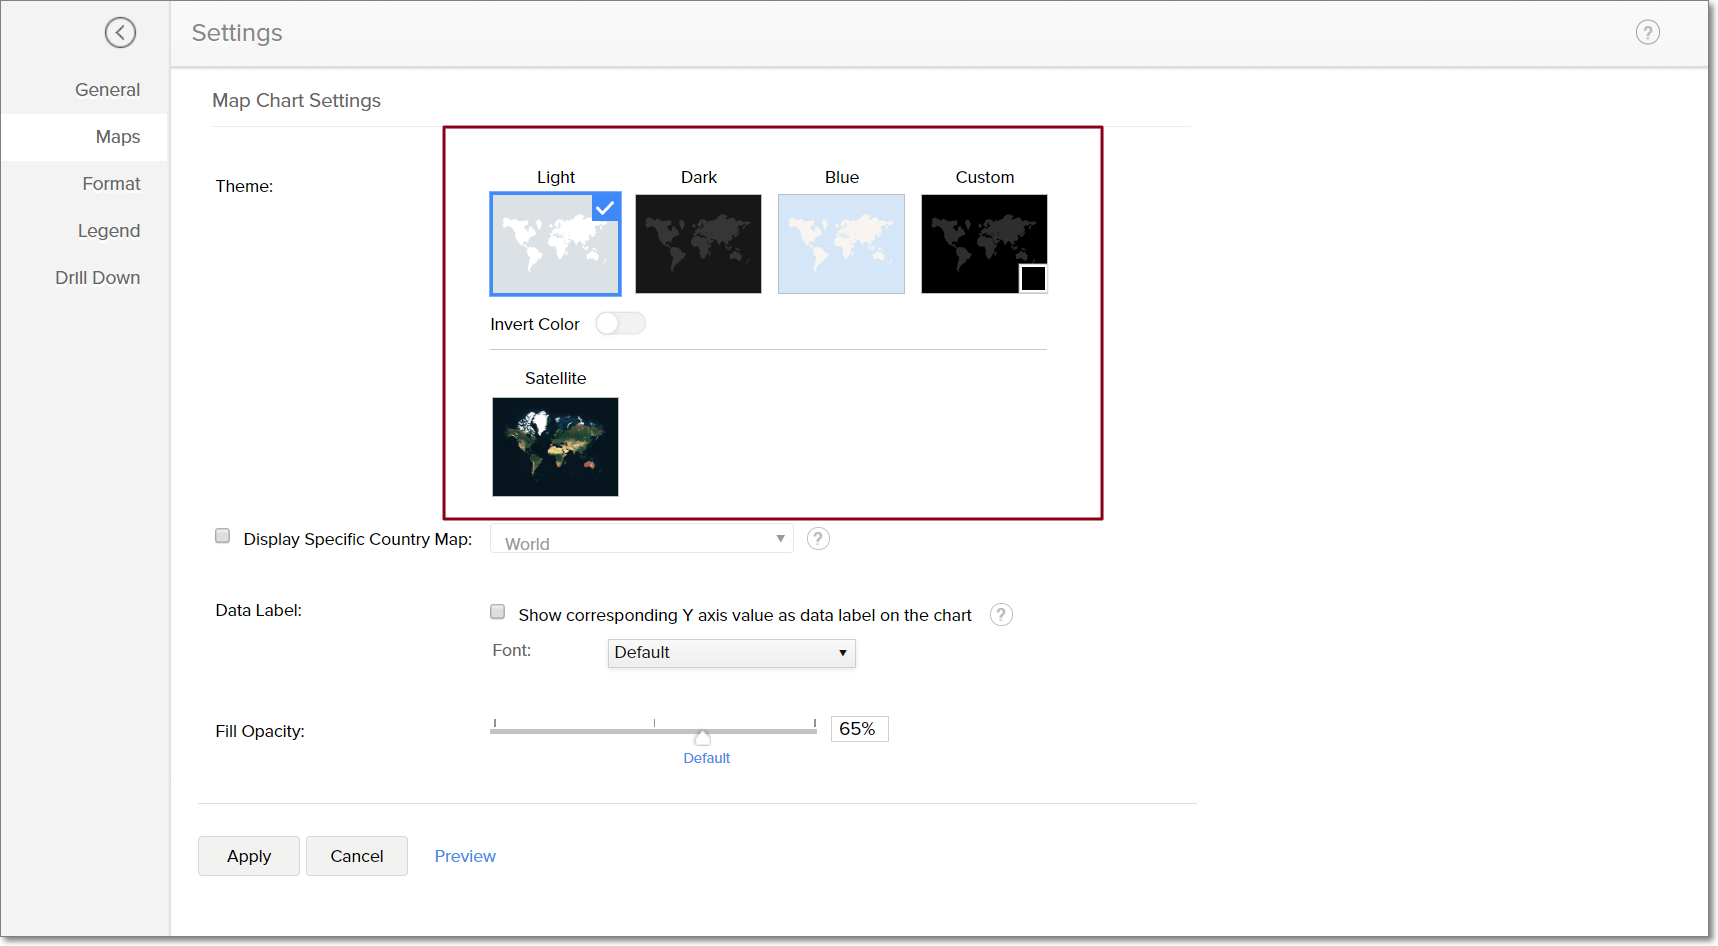This screenshot has height=946, width=1718.
Task: Toggle the Invert Color switch
Action: click(620, 324)
